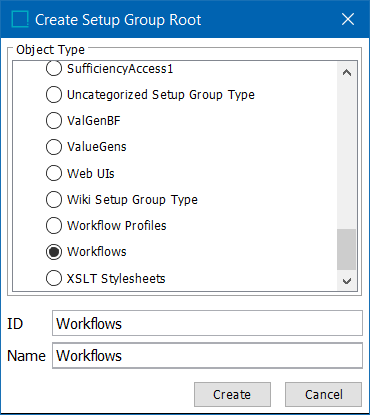Image resolution: width=370 pixels, height=415 pixels.
Task: Close the Create Setup Group Root dialog
Action: [x=348, y=19]
